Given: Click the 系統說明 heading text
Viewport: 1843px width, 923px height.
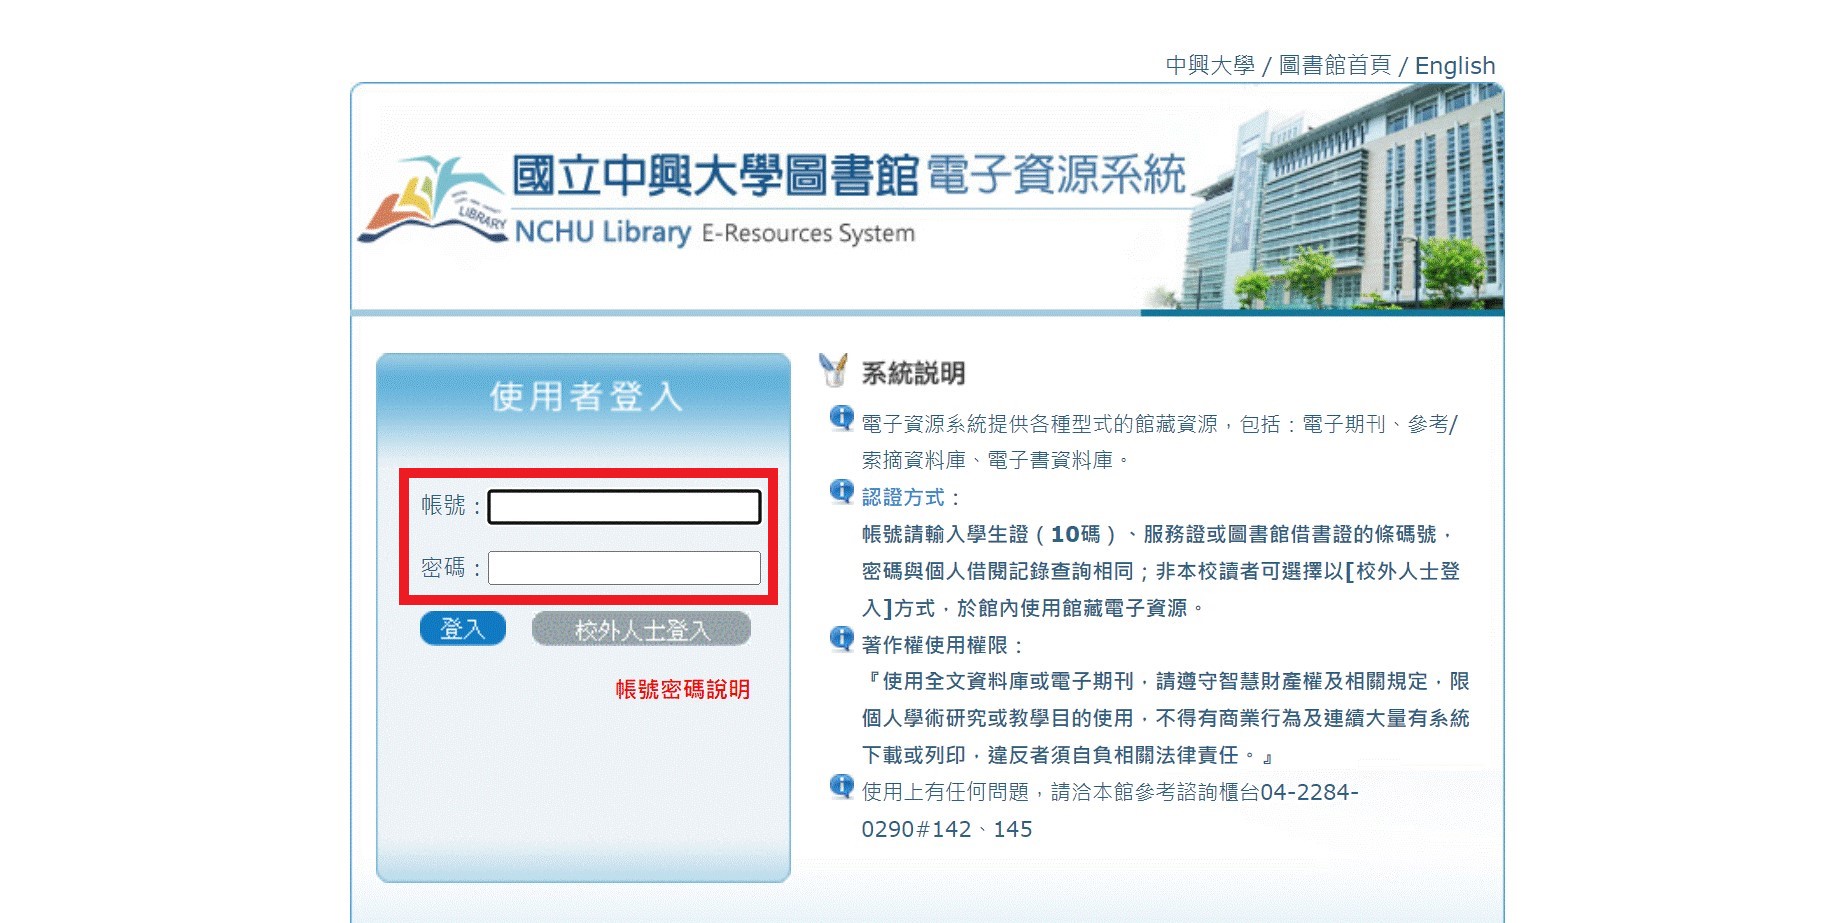Looking at the screenshot, I should pyautogui.click(x=913, y=373).
